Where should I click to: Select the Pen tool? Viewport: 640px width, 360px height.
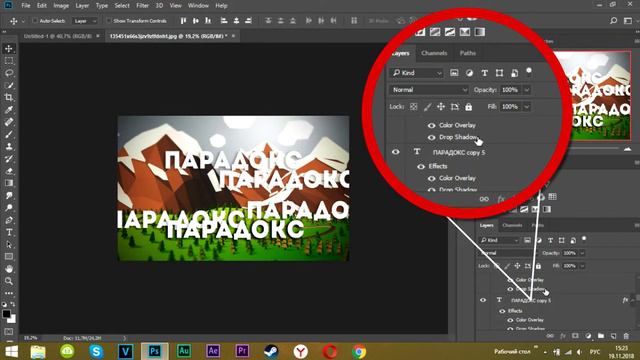pos(9,220)
